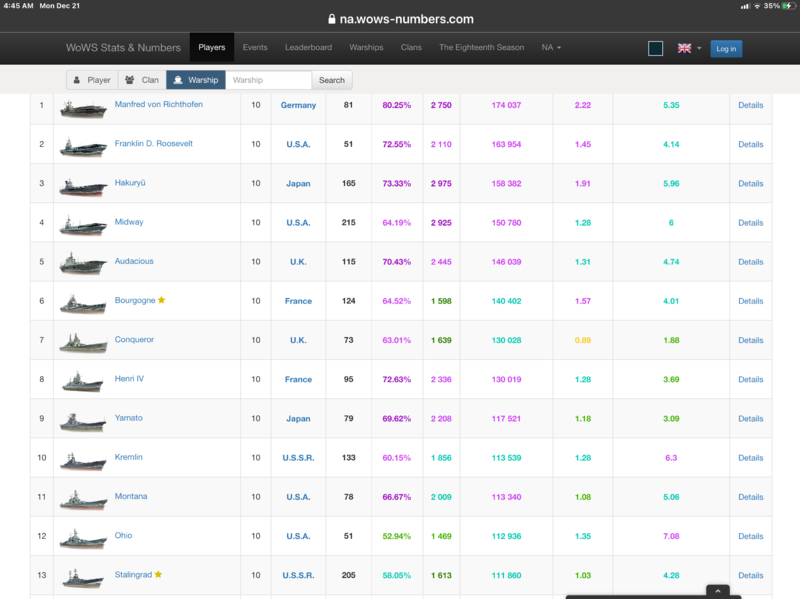Viewport: 800px width, 599px height.
Task: Open Details link for Franklin D. Roosevelt
Action: click(x=750, y=144)
